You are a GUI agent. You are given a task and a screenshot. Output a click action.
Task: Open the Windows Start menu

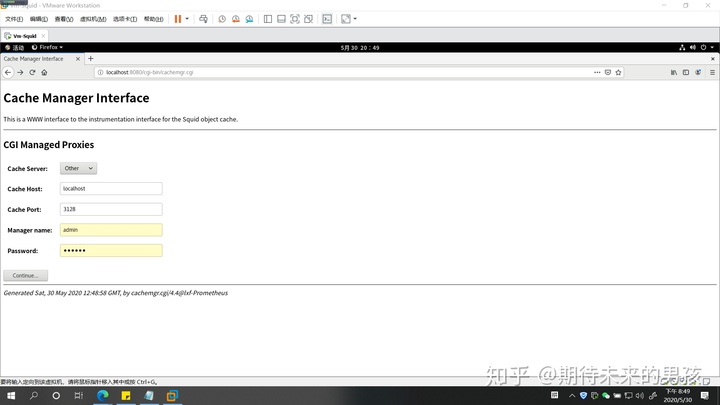(x=11, y=395)
